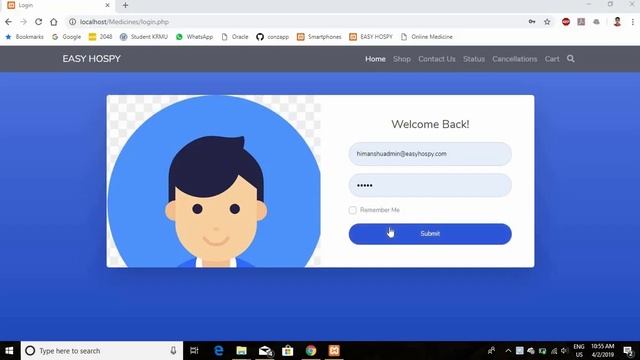Open Task View from taskbar
This screenshot has height=360, width=640.
[194, 351]
